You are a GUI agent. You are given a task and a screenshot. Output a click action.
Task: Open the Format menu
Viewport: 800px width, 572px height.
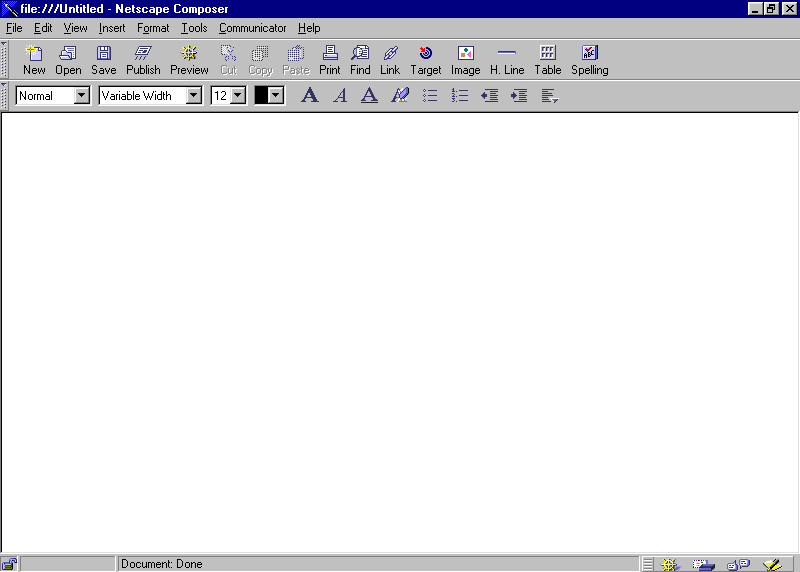coord(153,28)
